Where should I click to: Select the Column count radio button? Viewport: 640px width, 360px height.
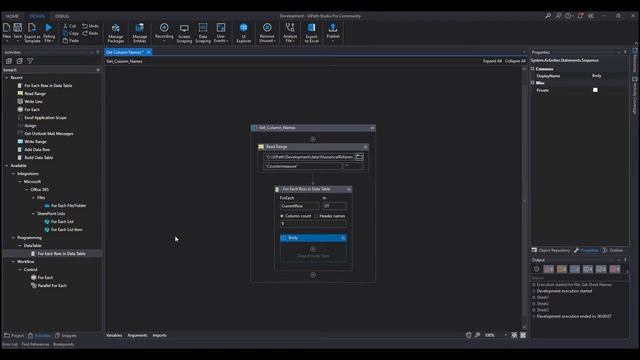pyautogui.click(x=282, y=216)
